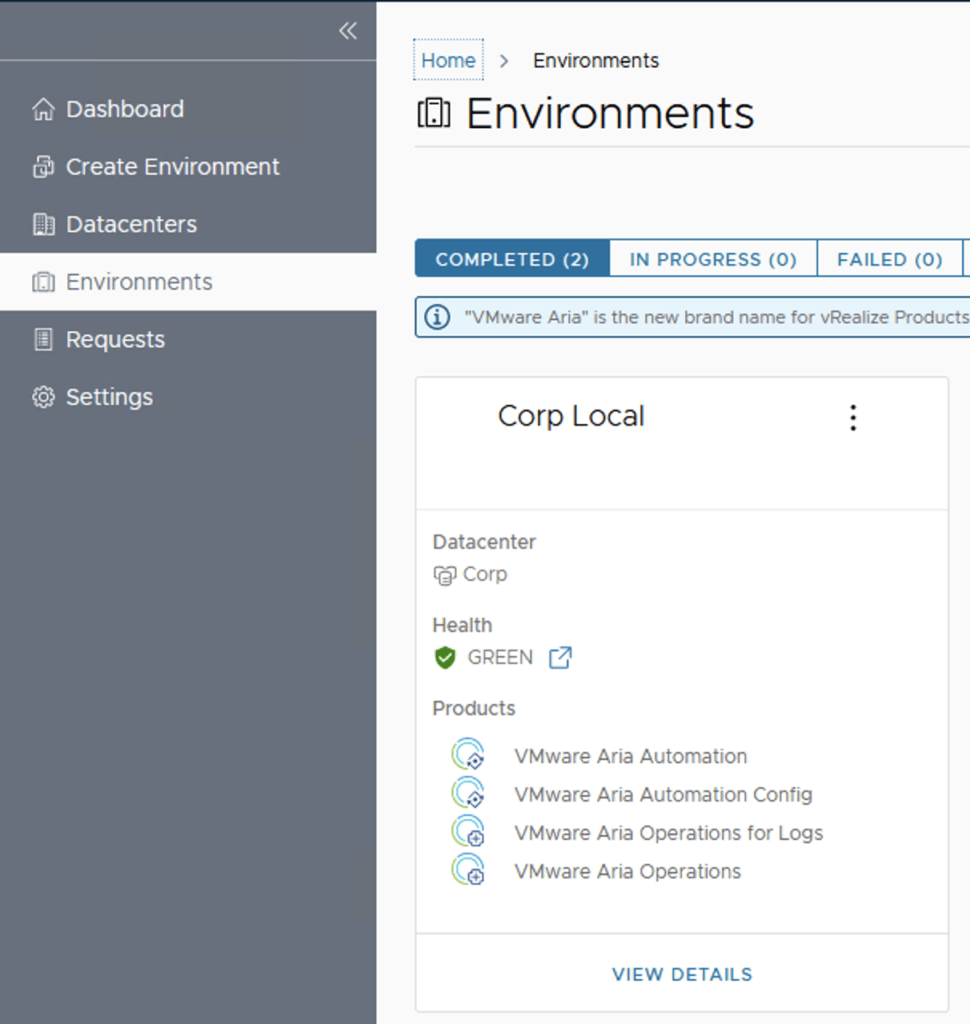This screenshot has width=970, height=1024.
Task: Click the VMware Aria brand name banner
Action: pyautogui.click(x=692, y=317)
